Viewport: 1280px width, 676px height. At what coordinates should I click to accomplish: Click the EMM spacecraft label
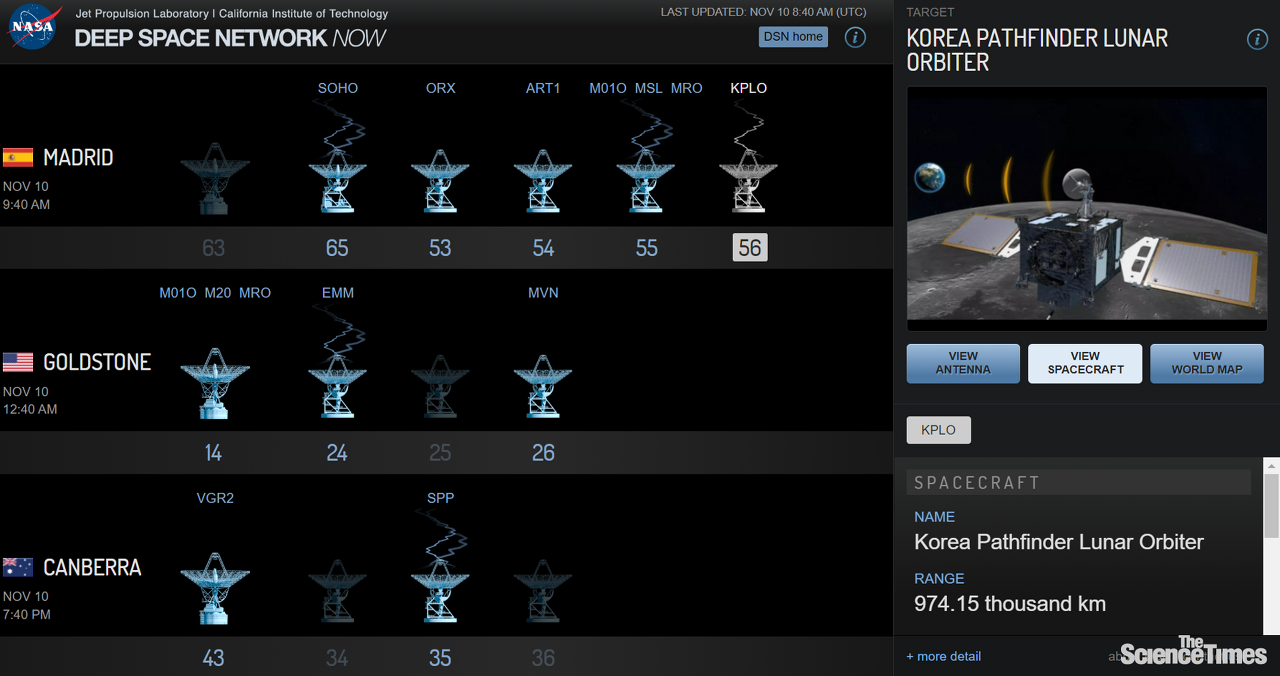coord(338,293)
